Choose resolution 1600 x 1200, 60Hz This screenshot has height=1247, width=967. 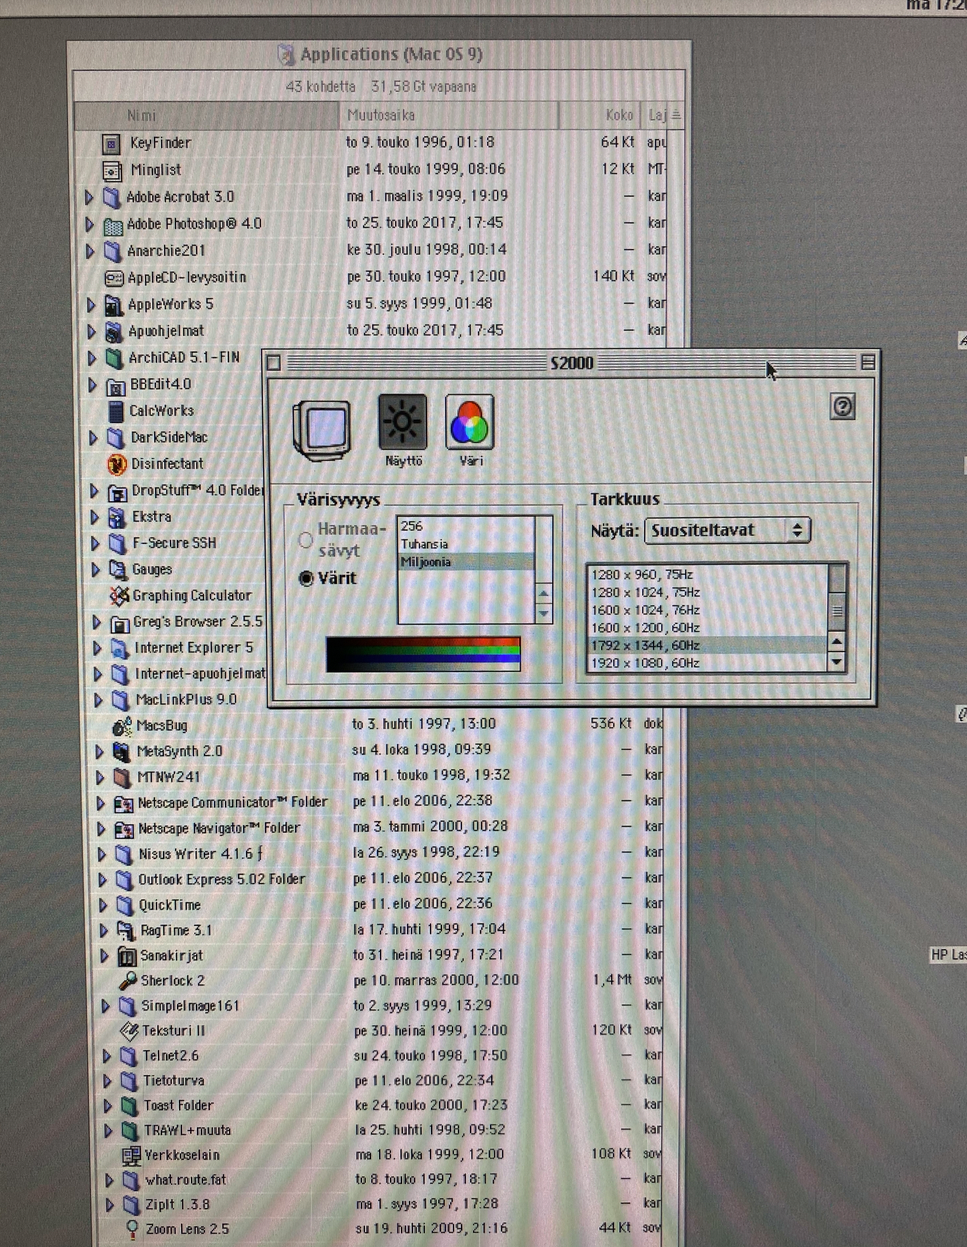pos(708,628)
